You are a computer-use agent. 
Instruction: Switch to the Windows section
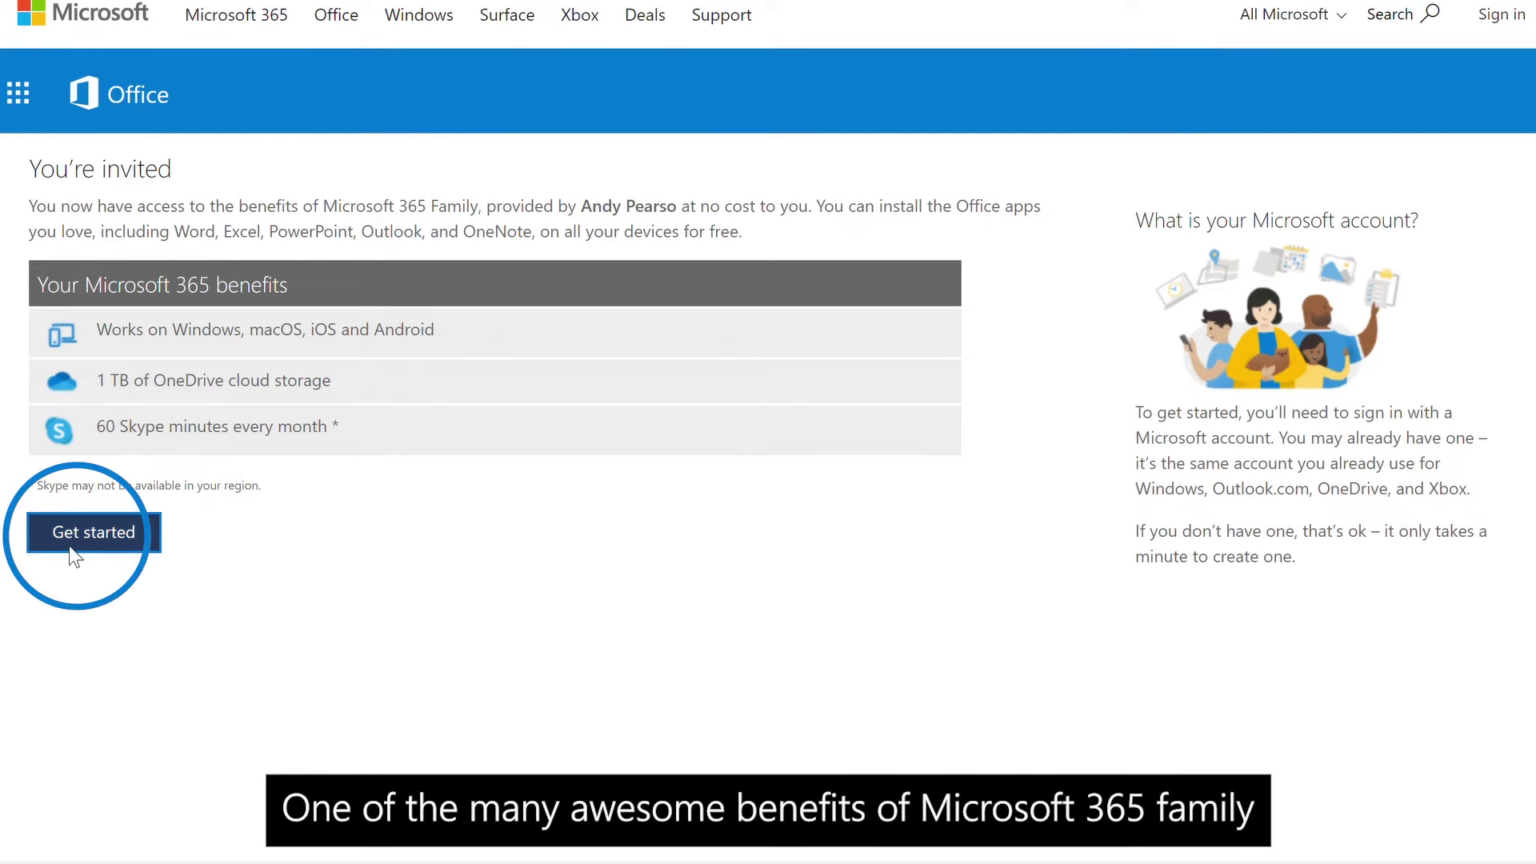tap(418, 14)
